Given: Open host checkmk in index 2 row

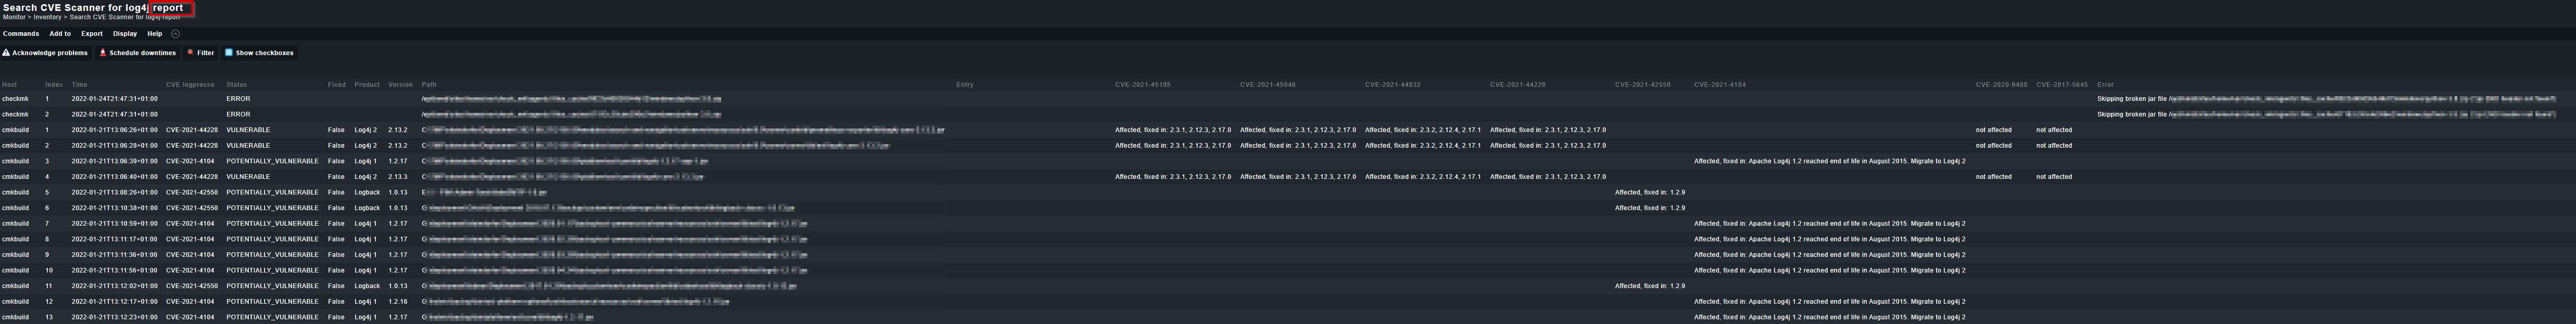Looking at the screenshot, I should (15, 114).
